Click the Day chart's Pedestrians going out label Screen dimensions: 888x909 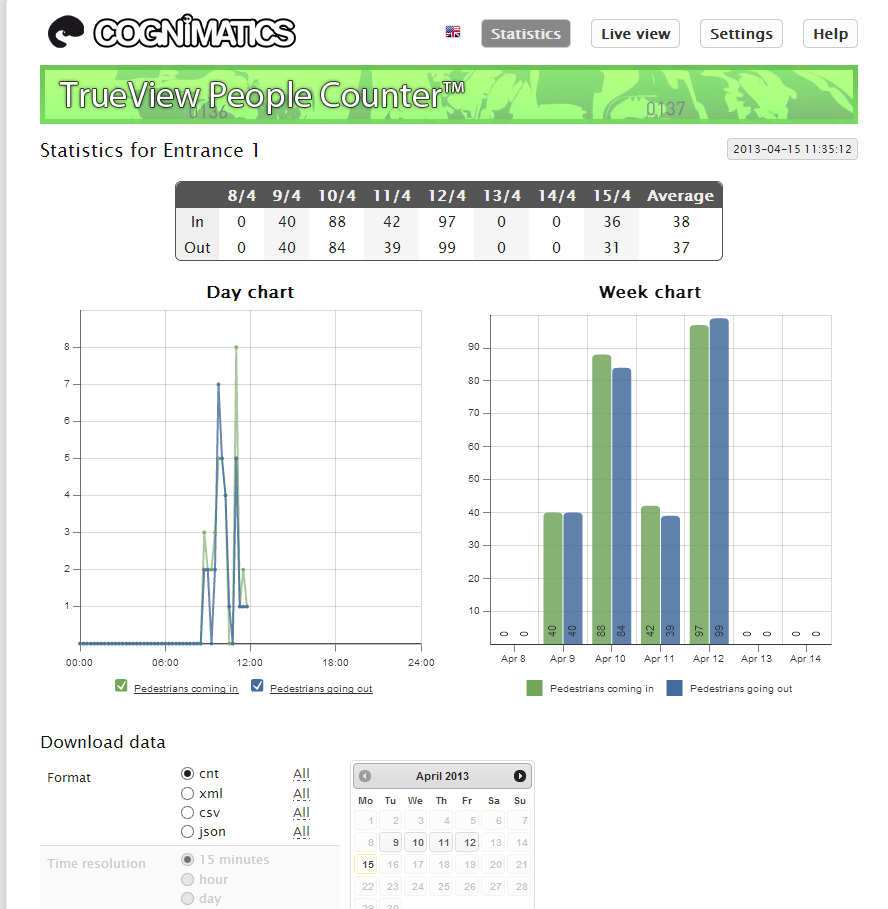[x=321, y=688]
